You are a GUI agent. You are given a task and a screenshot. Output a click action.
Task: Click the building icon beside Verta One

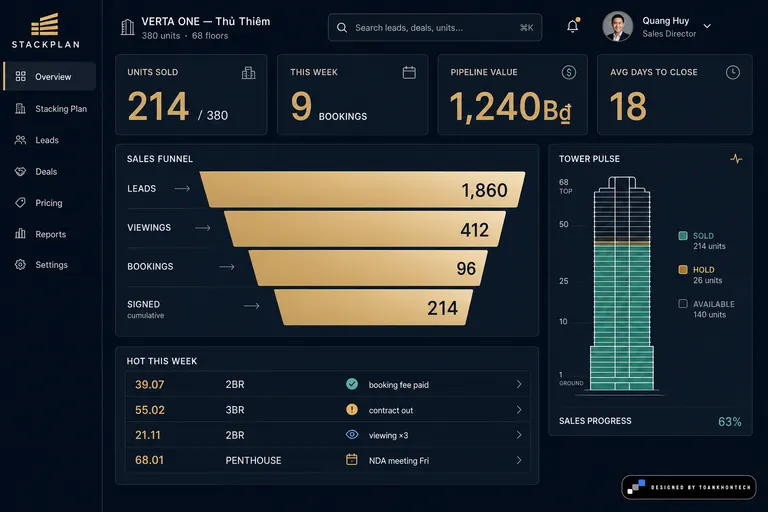pos(127,27)
